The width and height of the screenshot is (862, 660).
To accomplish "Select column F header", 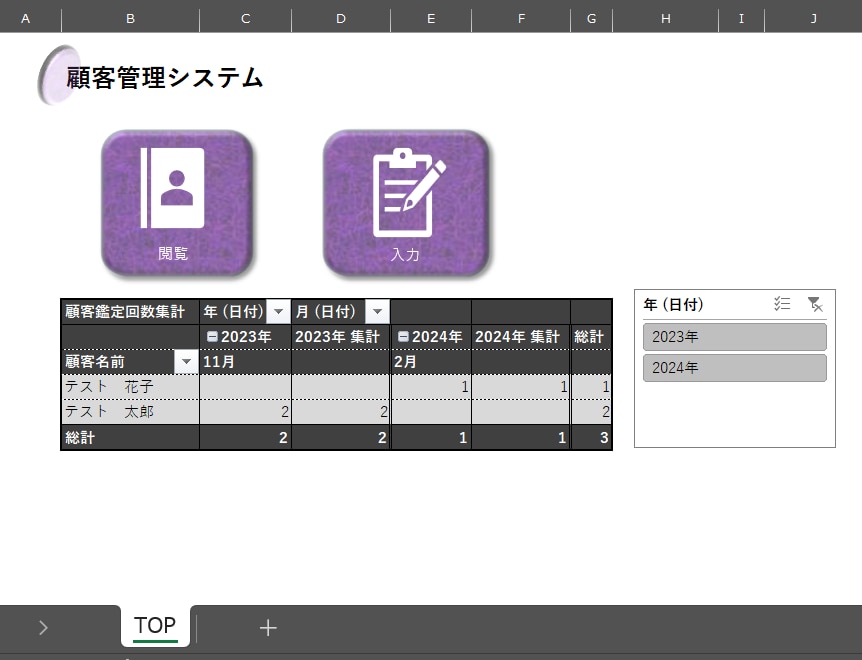I will (521, 19).
